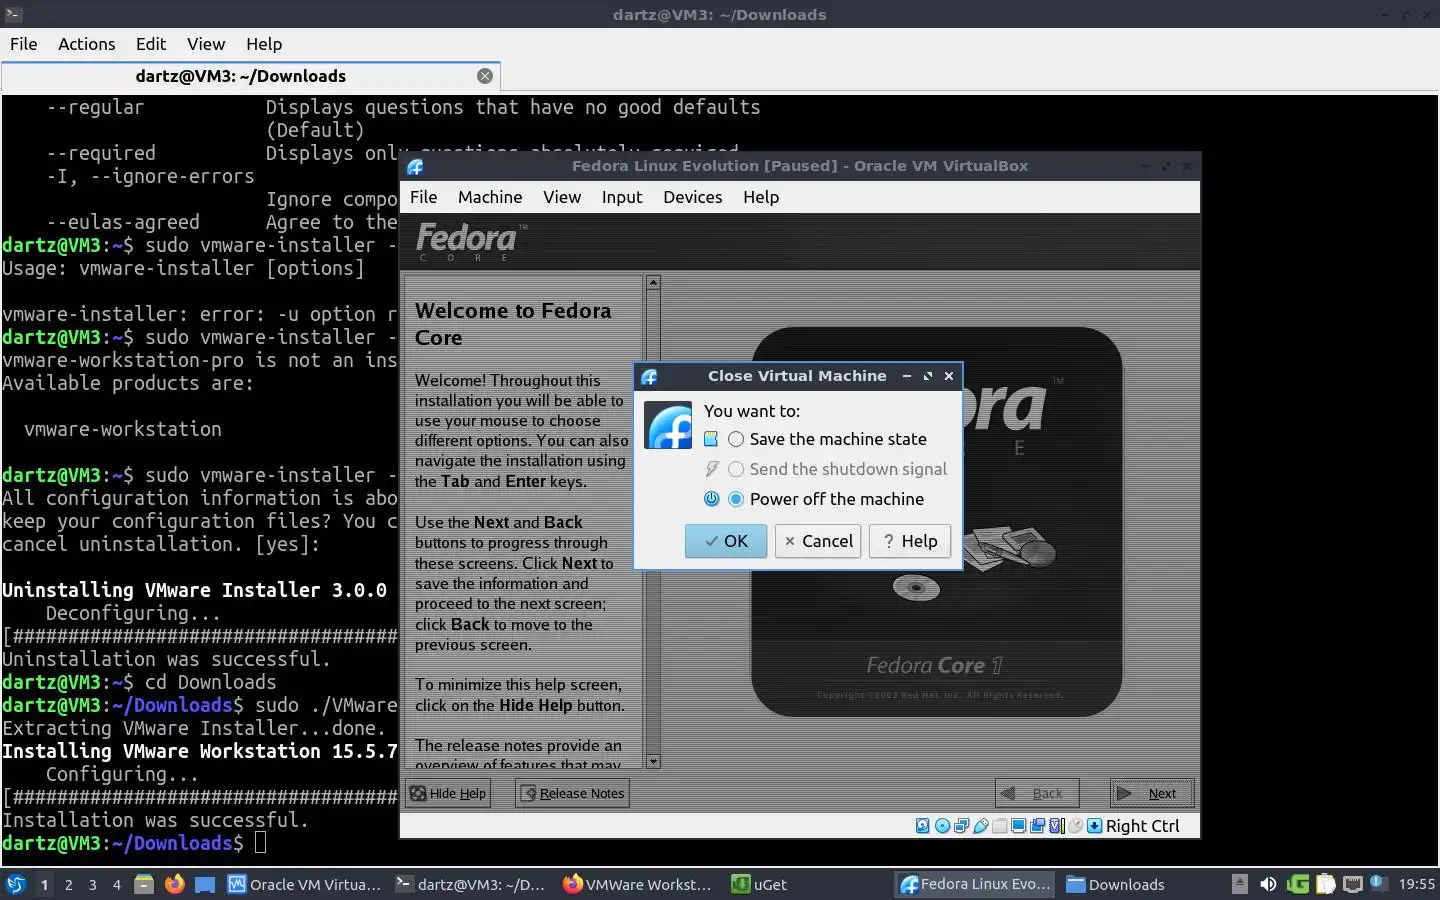Open the terminal View menu
The width and height of the screenshot is (1440, 900).
coord(206,44)
